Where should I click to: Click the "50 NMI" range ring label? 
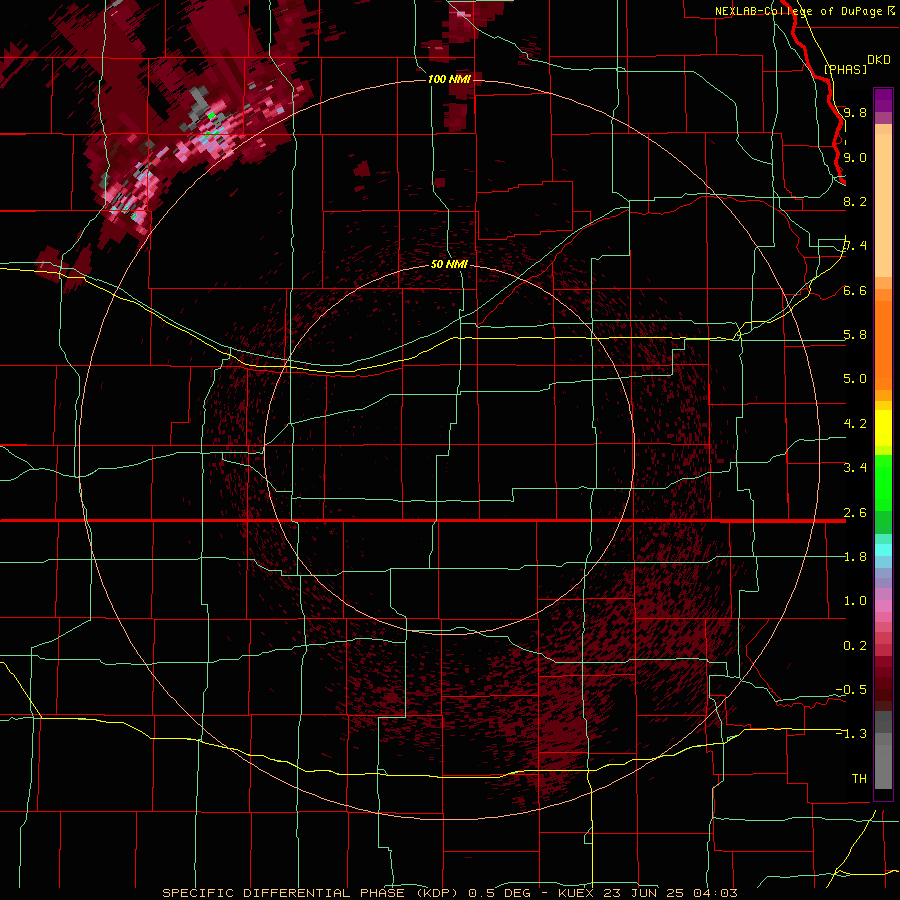(x=449, y=264)
